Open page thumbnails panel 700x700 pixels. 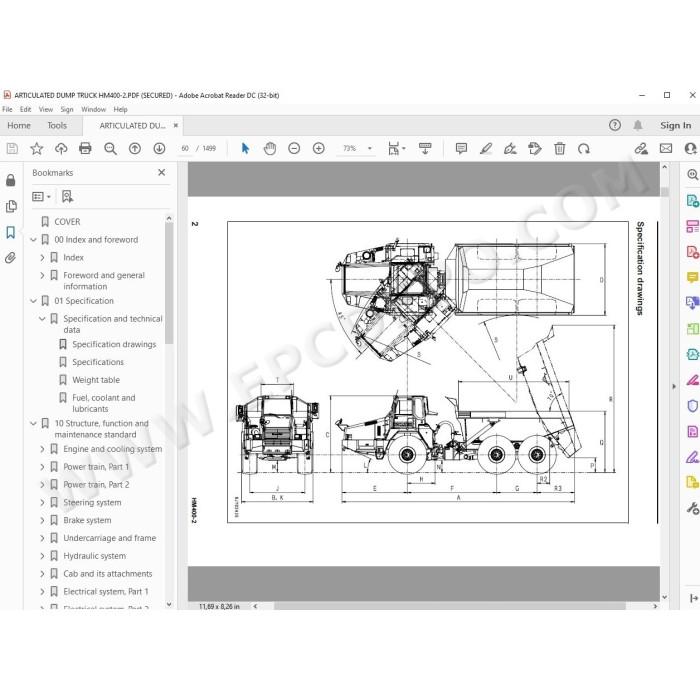click(11, 206)
